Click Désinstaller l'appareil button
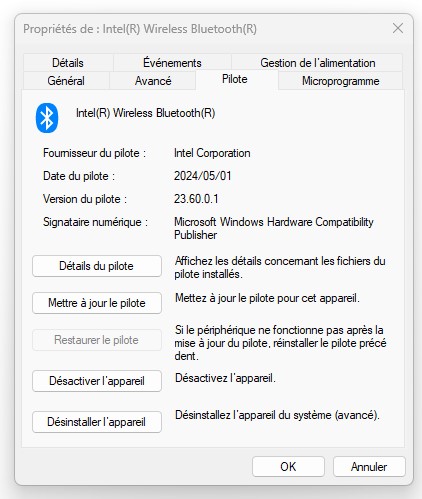The height and width of the screenshot is (499, 422). click(x=97, y=422)
